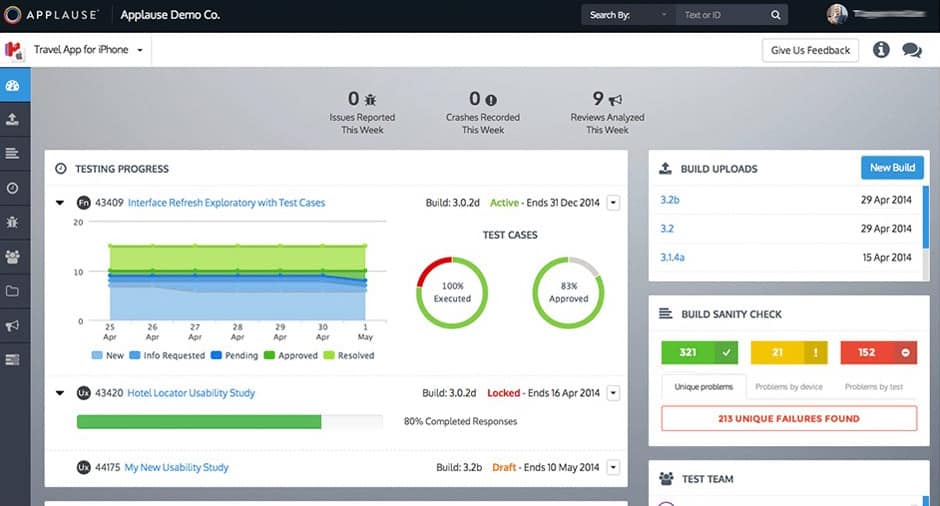Click the New Build button
This screenshot has width=940, height=506.
coord(892,168)
